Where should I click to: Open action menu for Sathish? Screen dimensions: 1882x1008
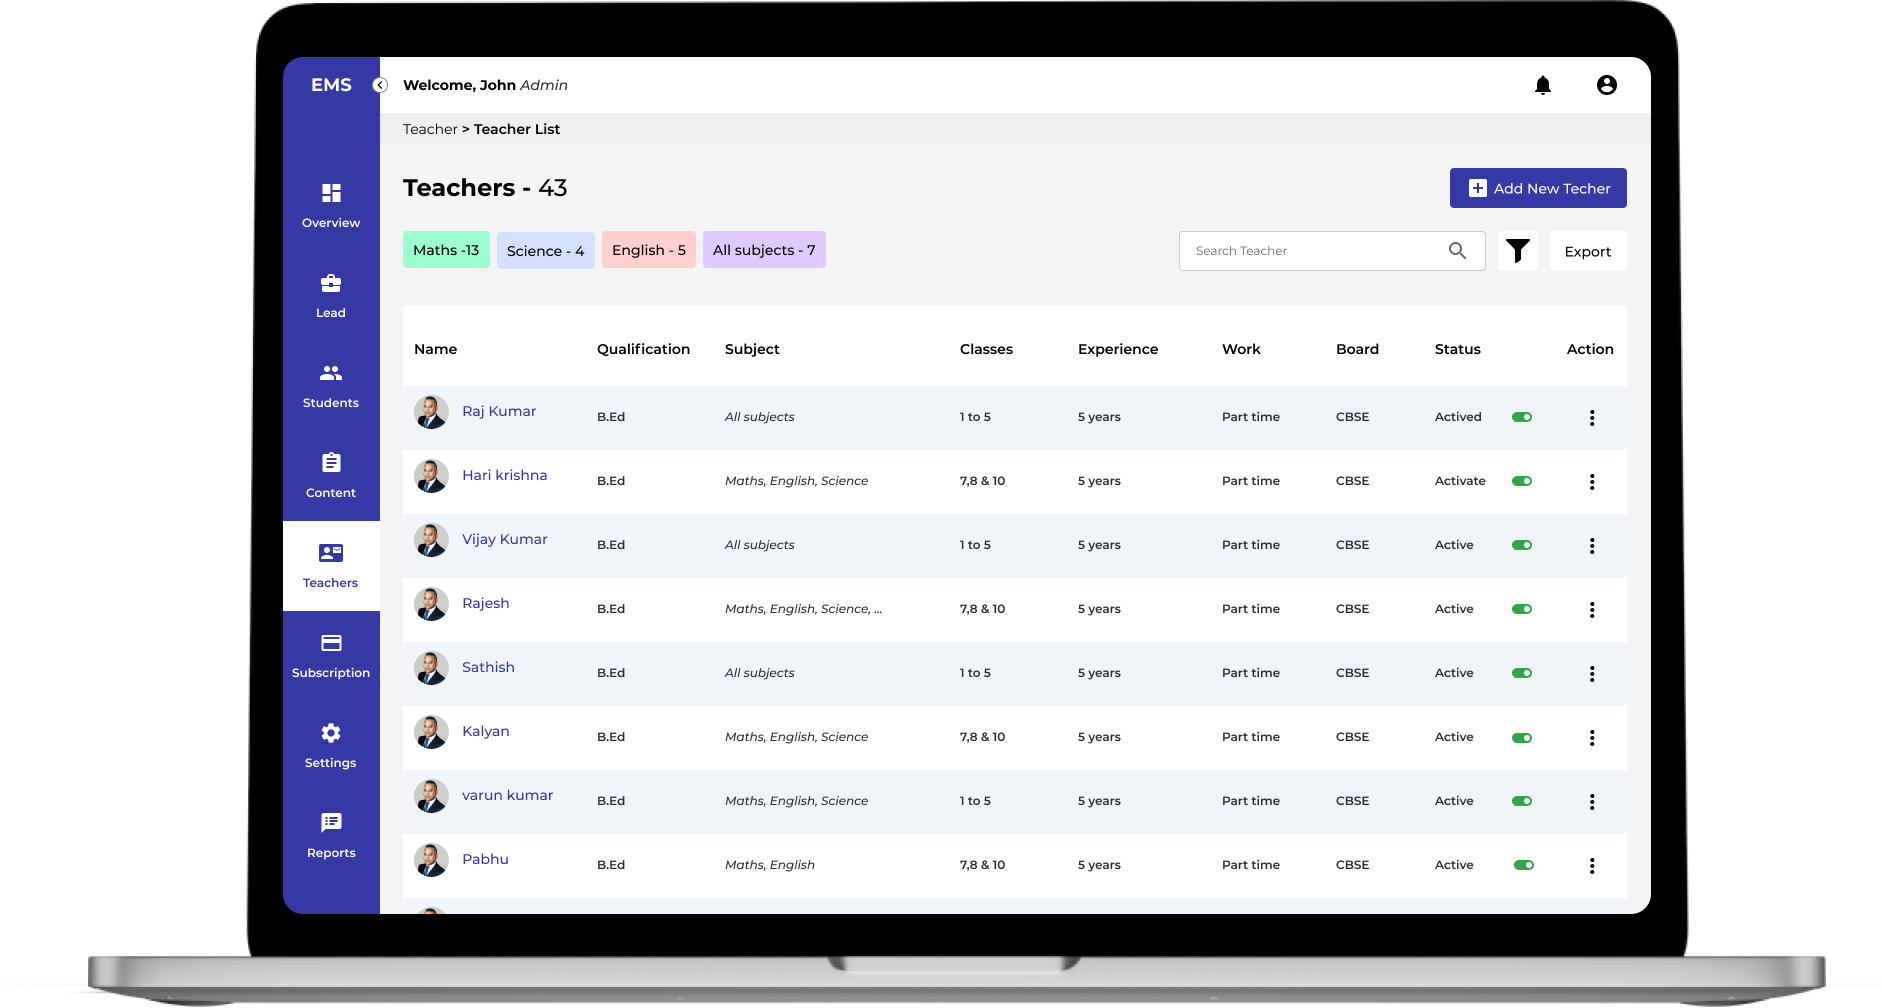pyautogui.click(x=1592, y=674)
